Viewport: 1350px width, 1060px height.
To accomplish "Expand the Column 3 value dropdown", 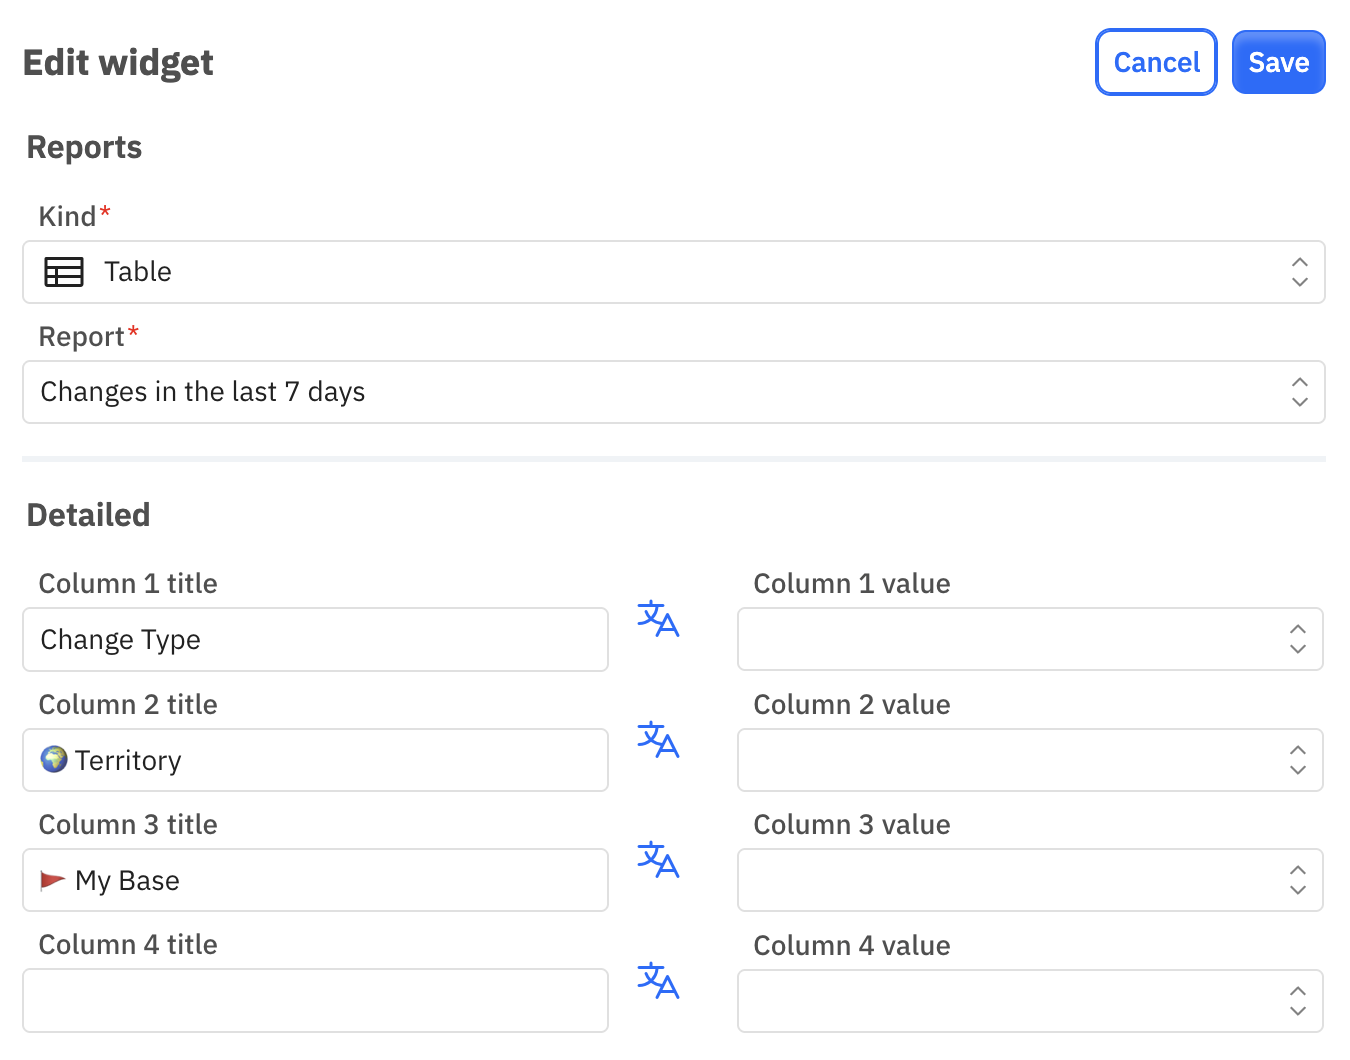I will 1030,880.
